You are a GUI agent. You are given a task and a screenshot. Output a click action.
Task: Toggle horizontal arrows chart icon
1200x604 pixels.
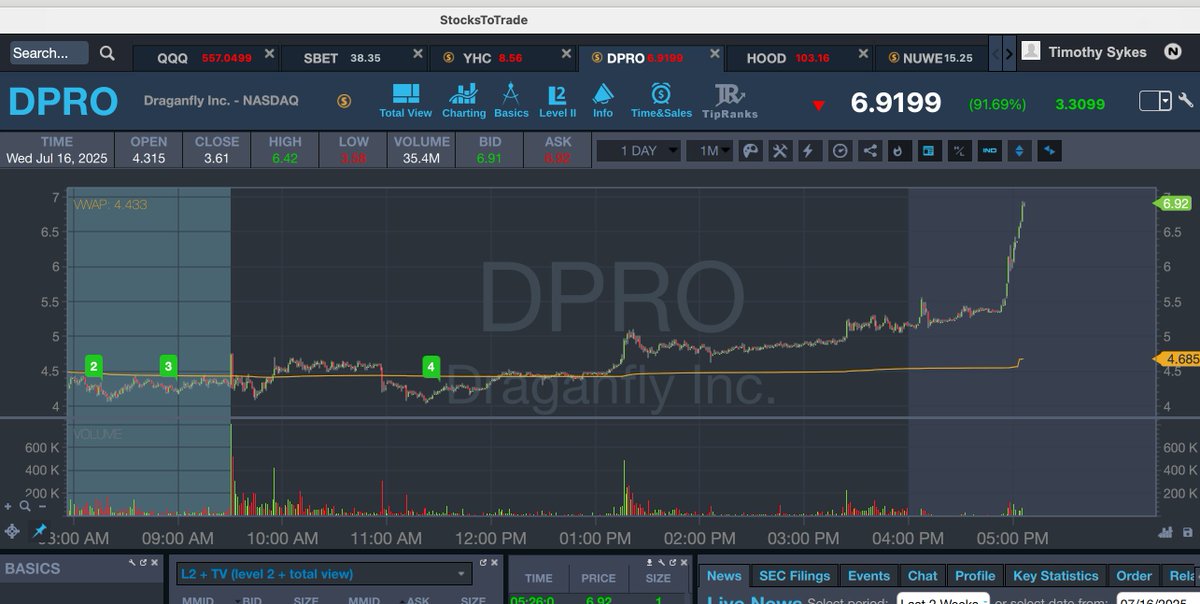coord(1049,151)
